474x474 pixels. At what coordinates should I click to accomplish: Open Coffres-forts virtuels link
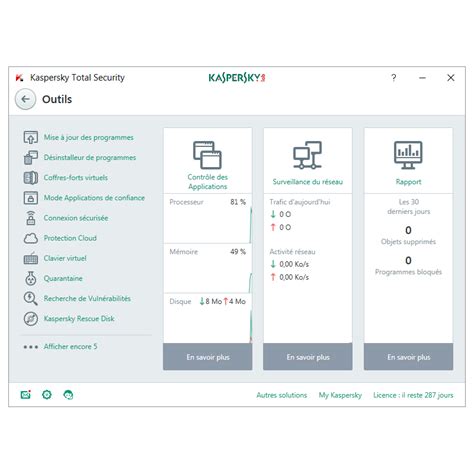click(x=76, y=178)
